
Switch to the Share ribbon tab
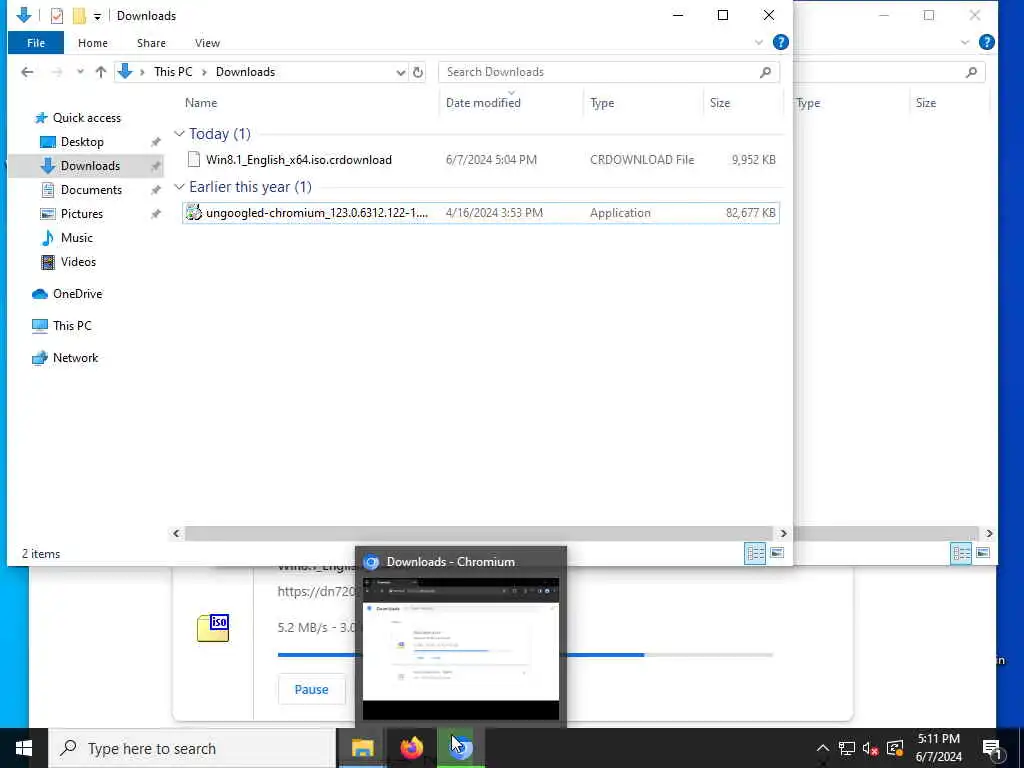151,43
